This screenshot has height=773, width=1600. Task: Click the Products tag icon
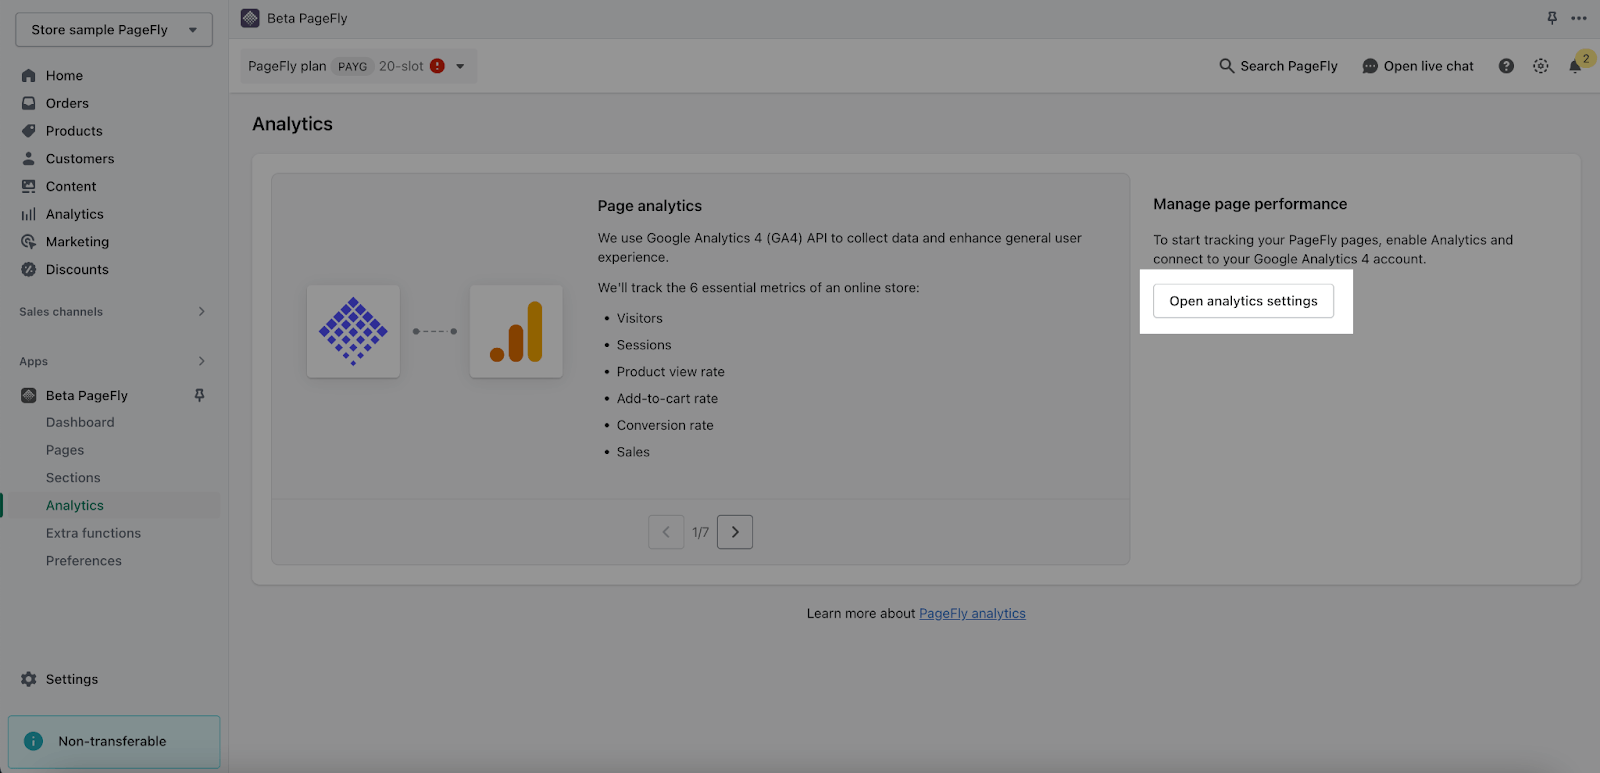click(29, 131)
